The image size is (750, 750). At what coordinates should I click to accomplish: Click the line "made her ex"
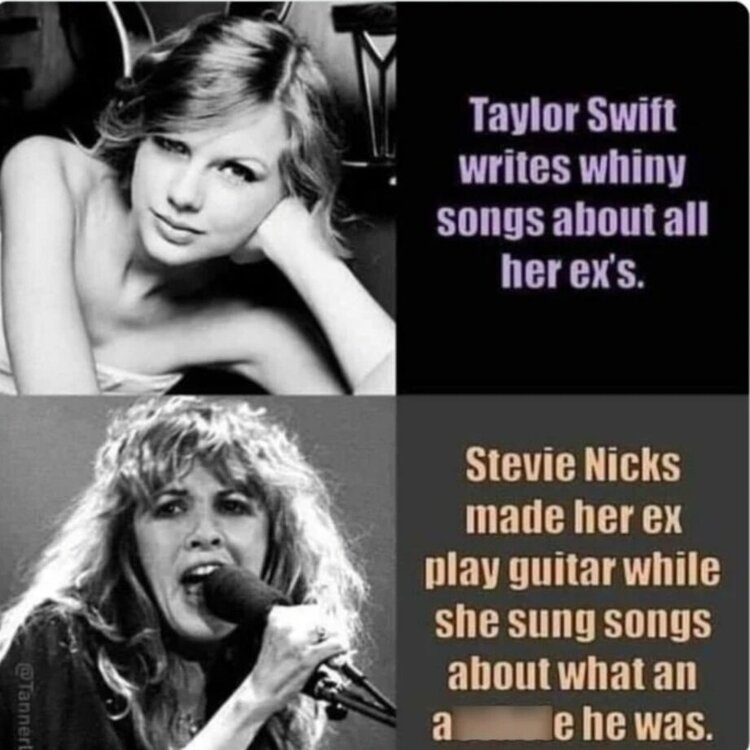click(573, 518)
